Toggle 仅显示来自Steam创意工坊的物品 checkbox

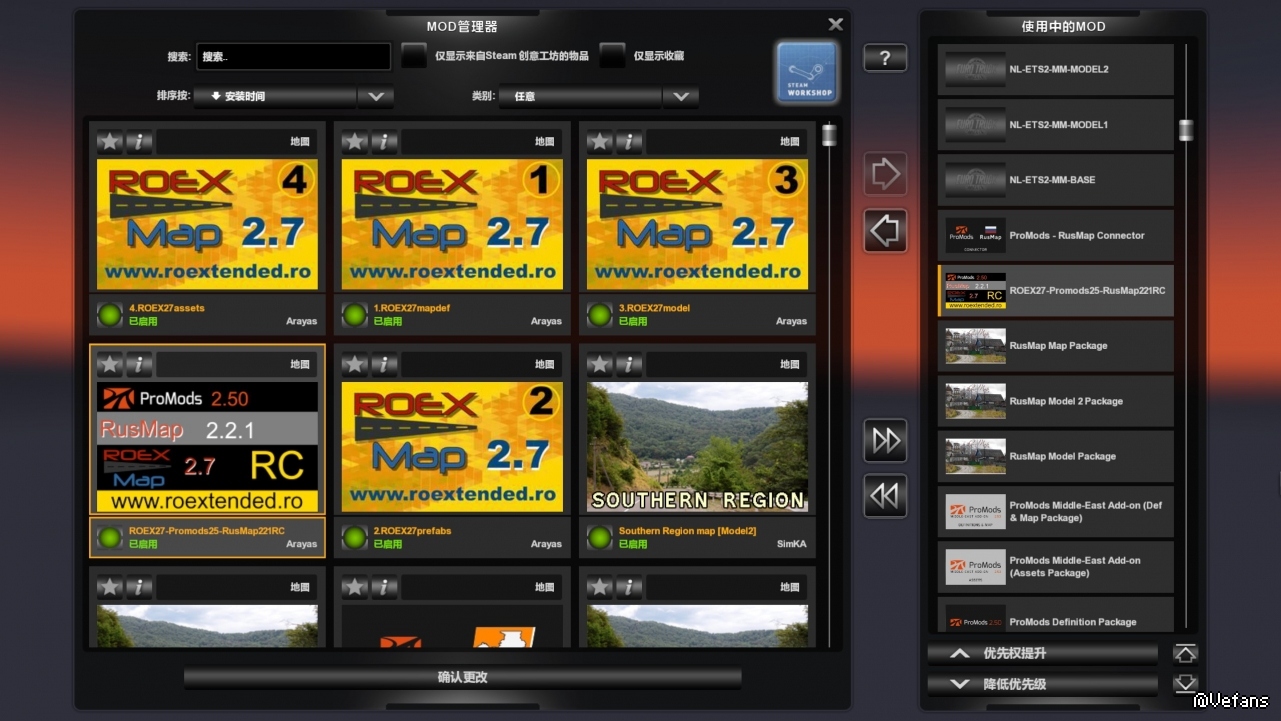pos(414,56)
